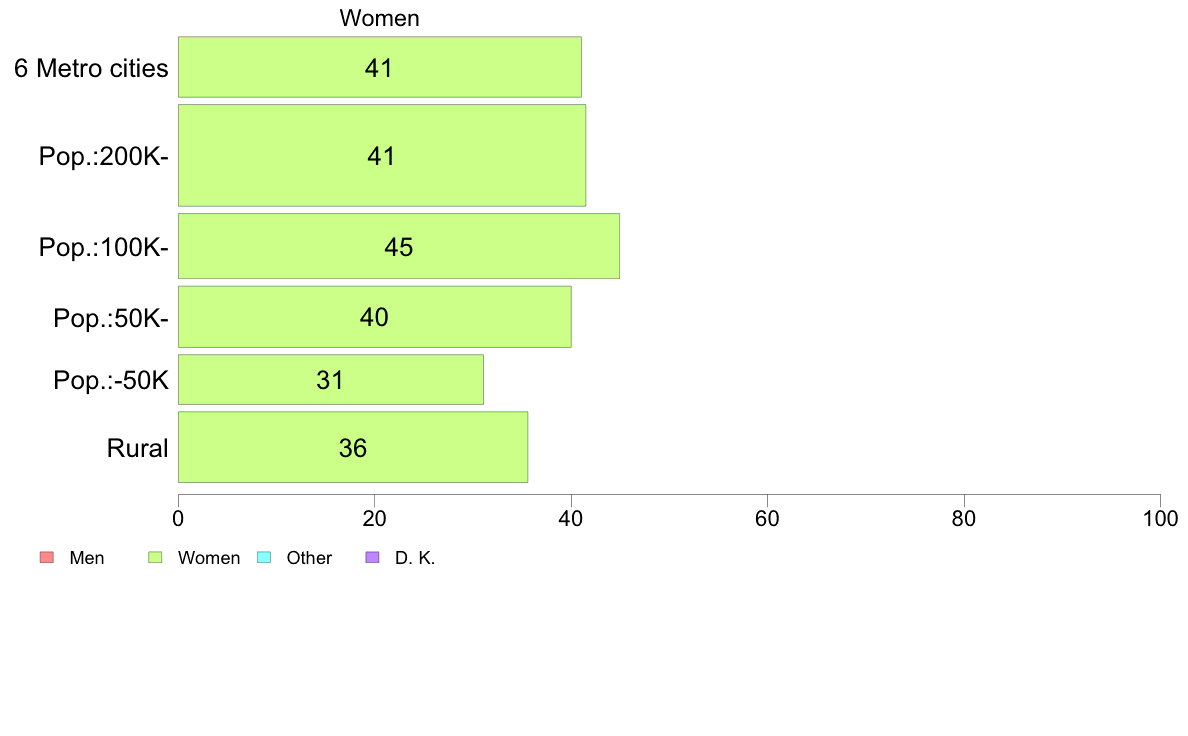Select the 6 Metro cities bar
The height and width of the screenshot is (736, 1188).
(380, 67)
